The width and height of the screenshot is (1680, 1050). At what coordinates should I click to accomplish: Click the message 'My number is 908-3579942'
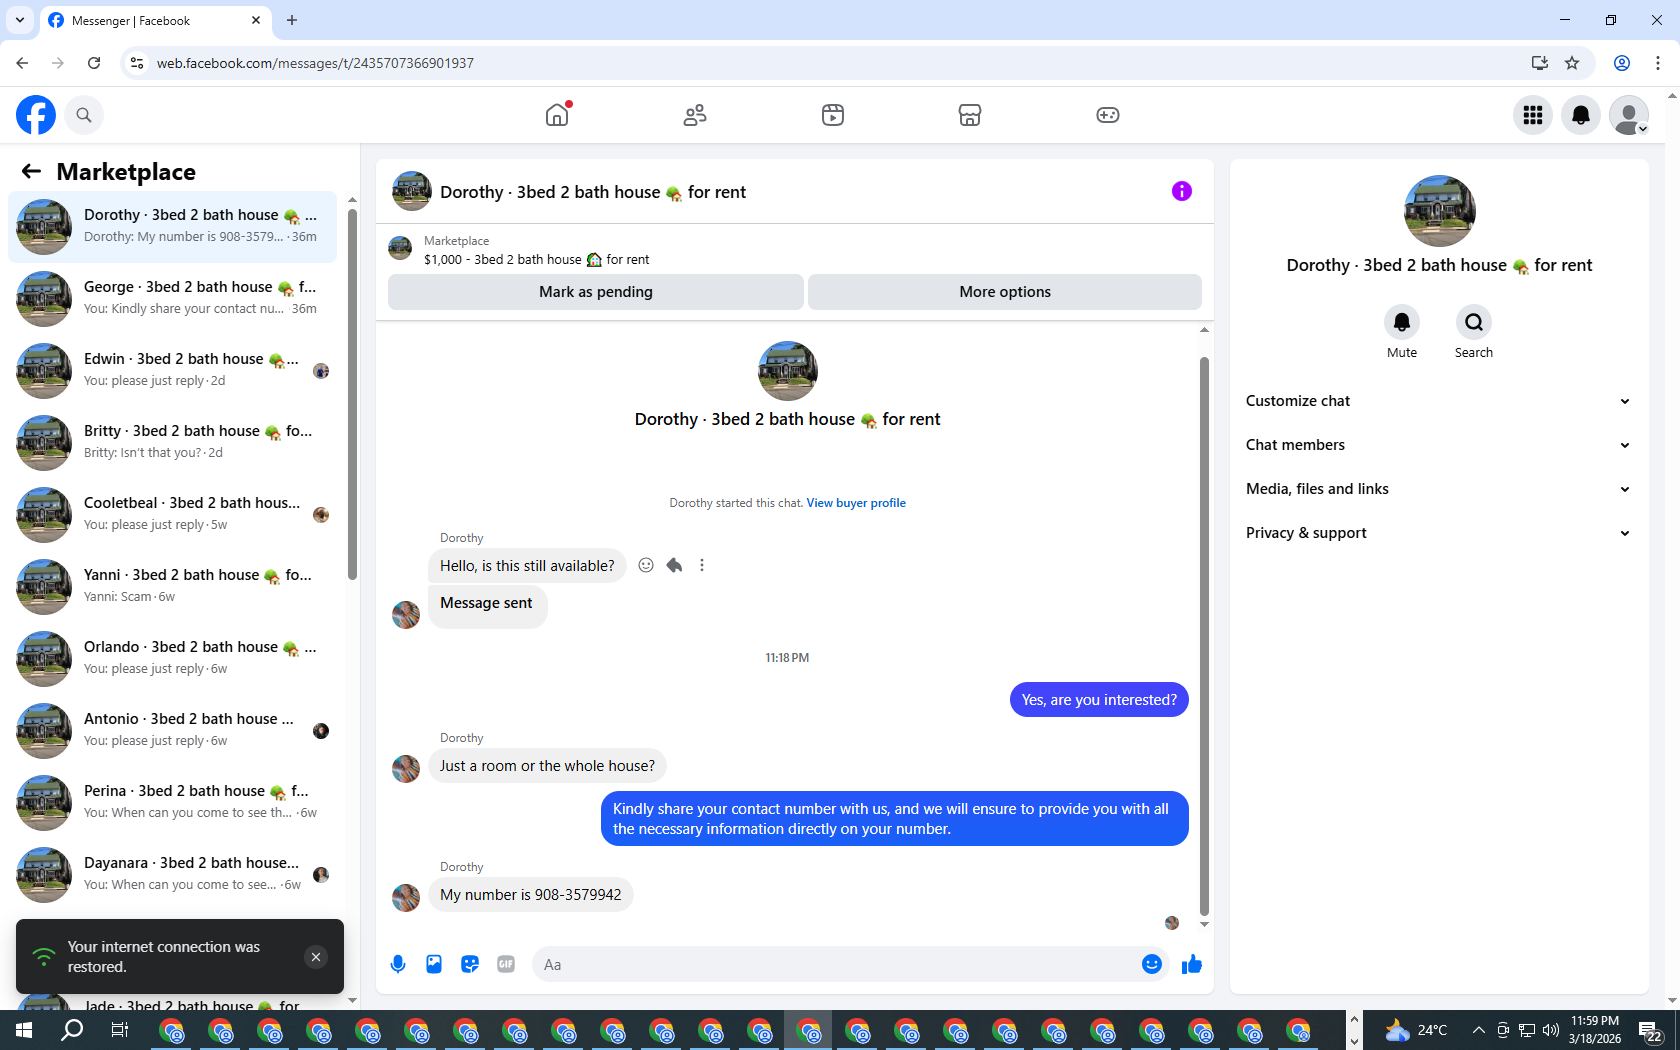point(531,895)
